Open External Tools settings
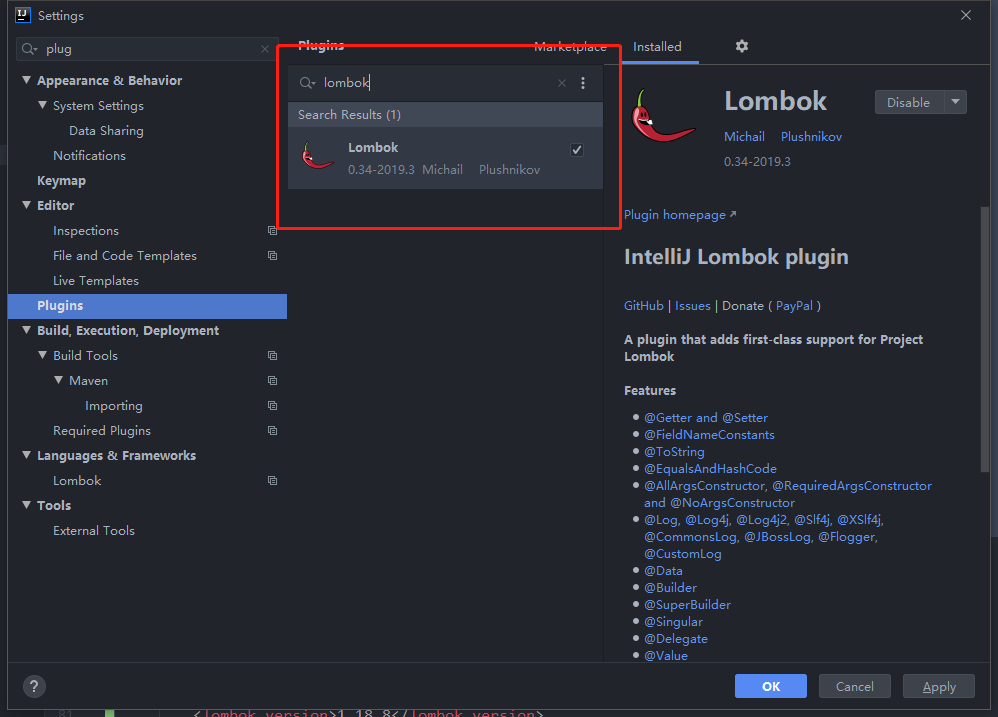 click(x=94, y=530)
